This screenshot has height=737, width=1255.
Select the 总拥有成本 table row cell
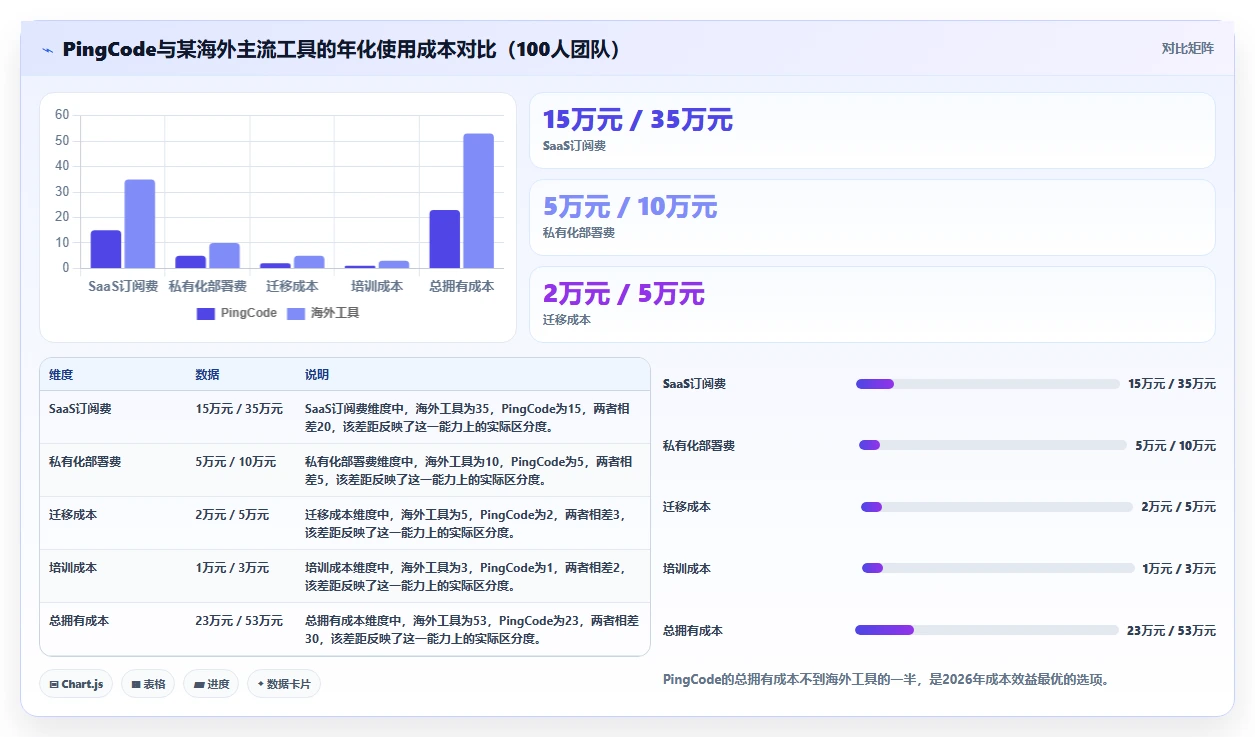click(x=79, y=621)
